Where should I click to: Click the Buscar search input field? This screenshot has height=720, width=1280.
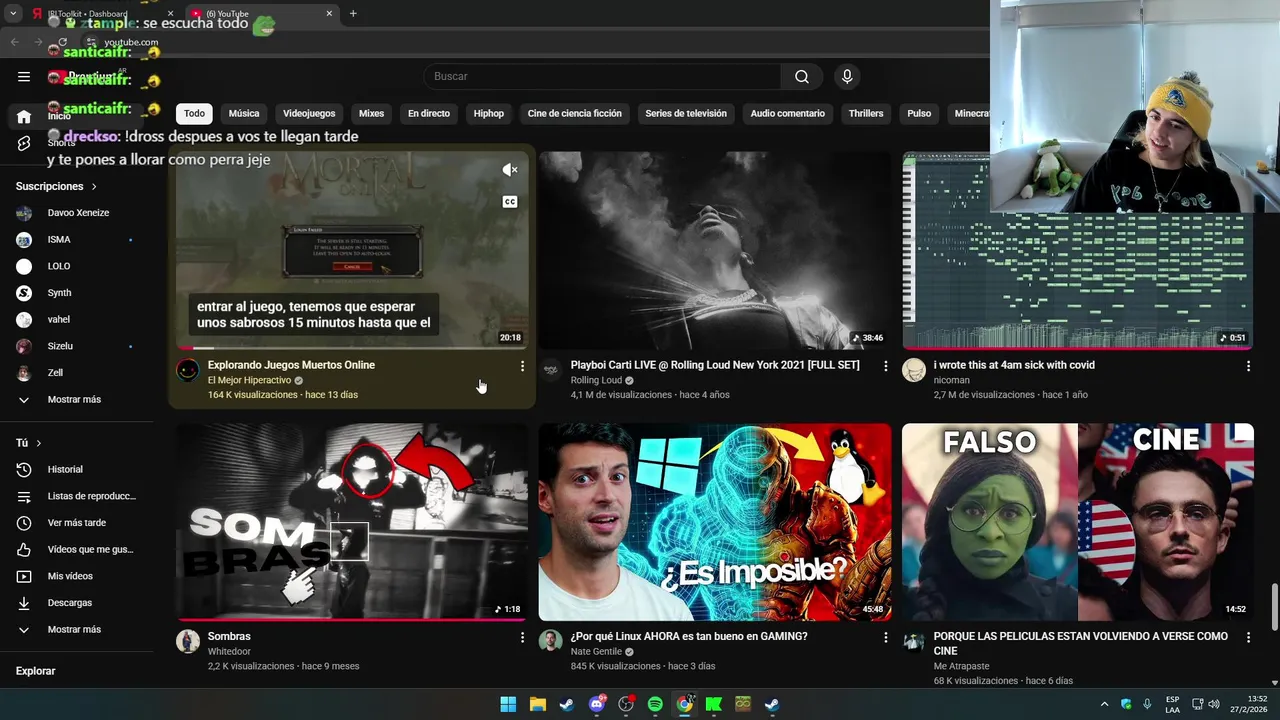pos(602,76)
